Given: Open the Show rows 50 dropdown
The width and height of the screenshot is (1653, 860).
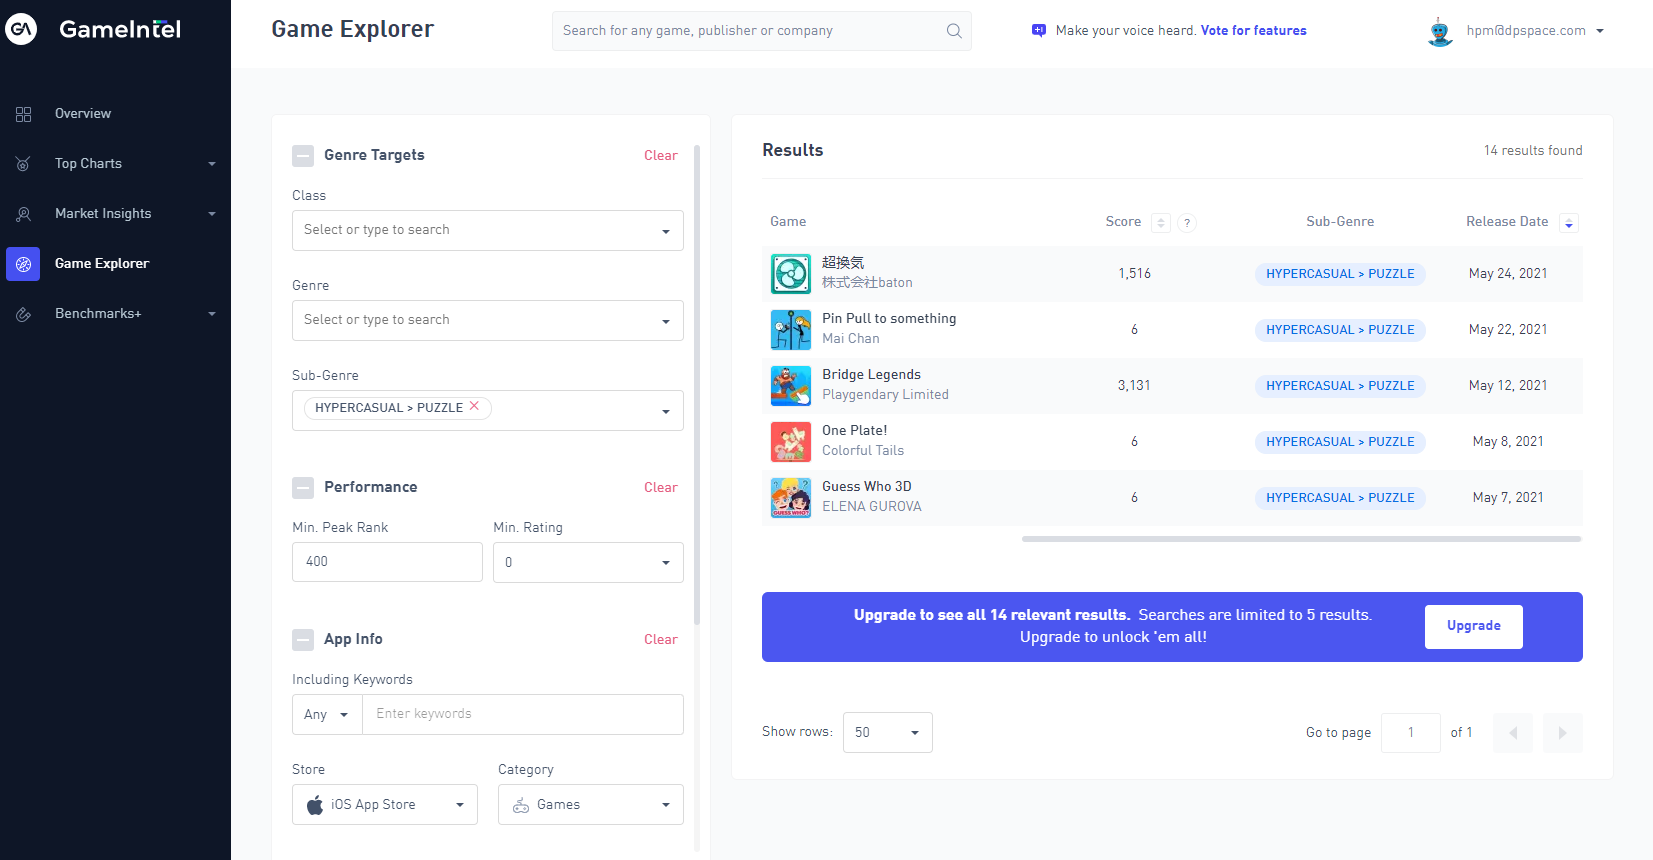Looking at the screenshot, I should tap(888, 733).
